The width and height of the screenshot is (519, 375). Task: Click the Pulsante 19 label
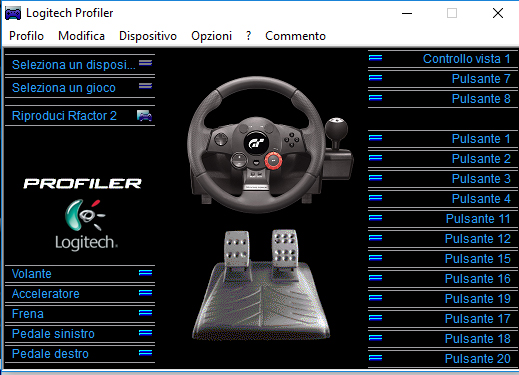point(478,299)
